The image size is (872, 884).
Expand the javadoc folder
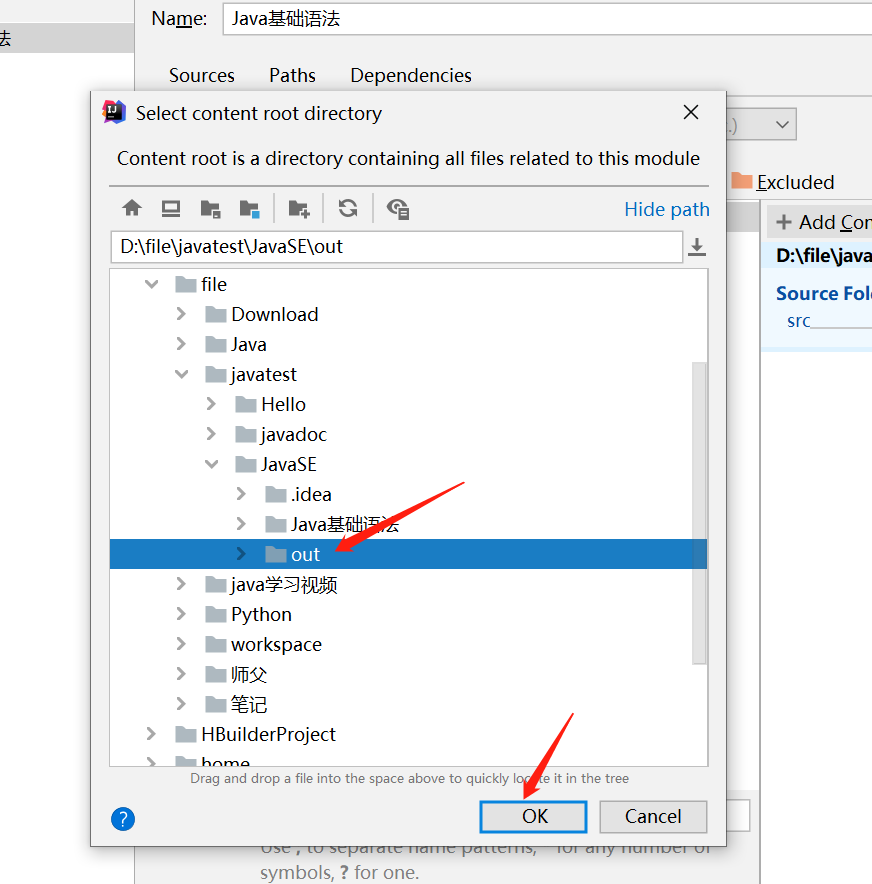[211, 434]
